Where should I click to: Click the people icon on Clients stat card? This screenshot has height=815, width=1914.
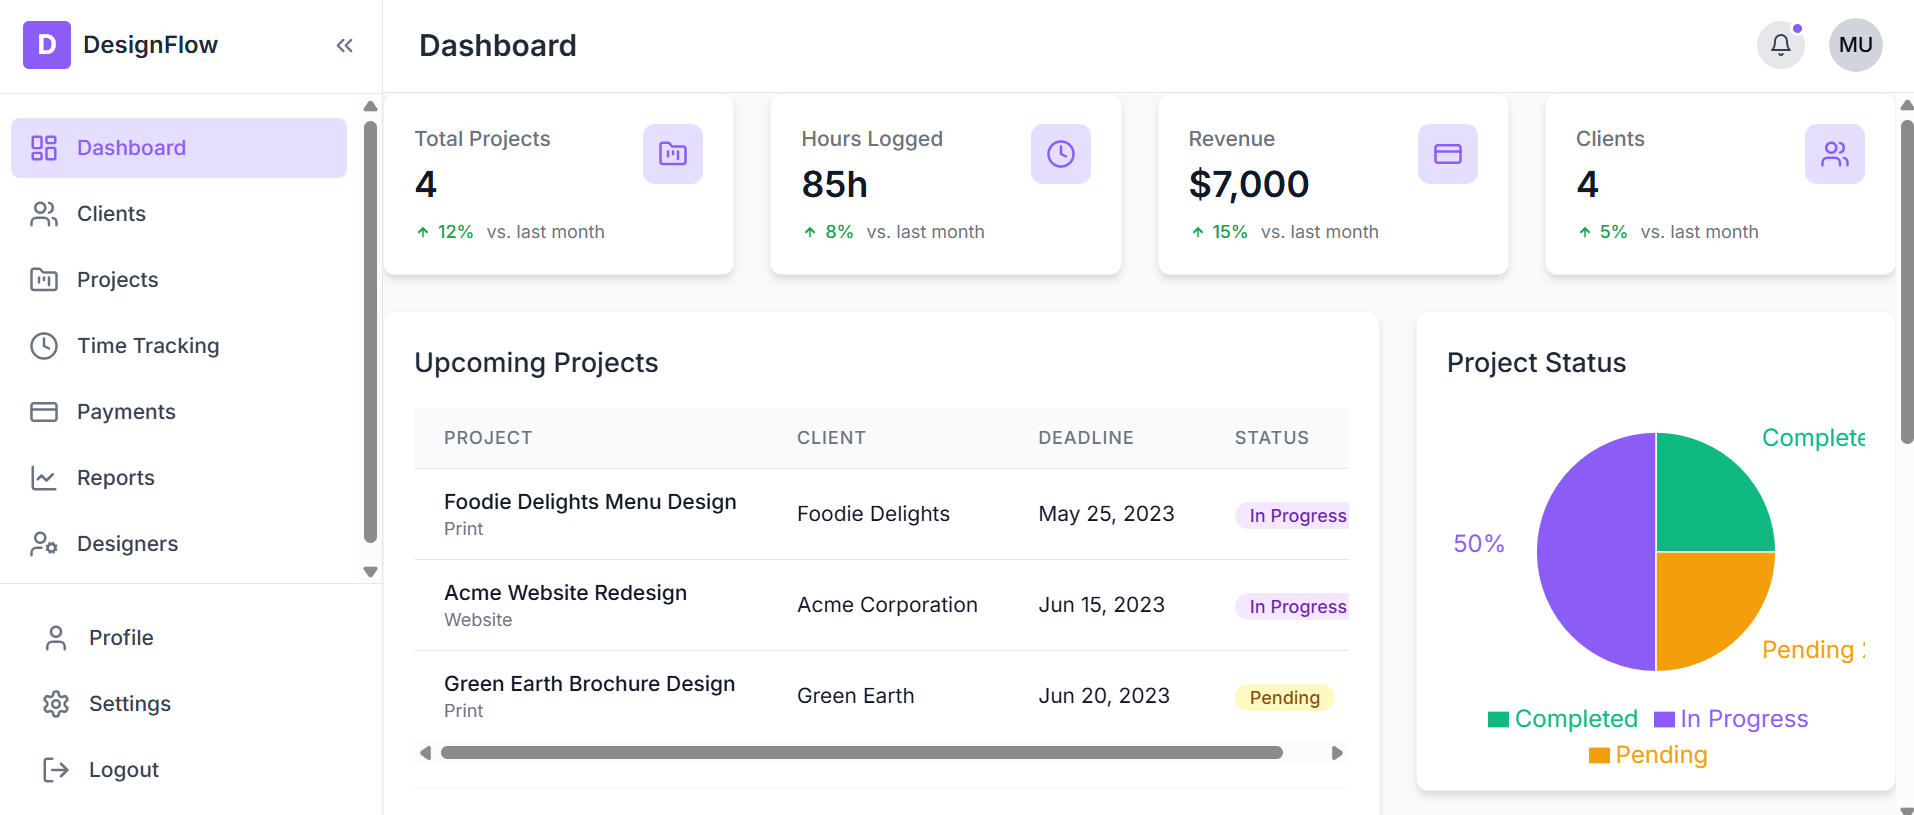point(1835,154)
